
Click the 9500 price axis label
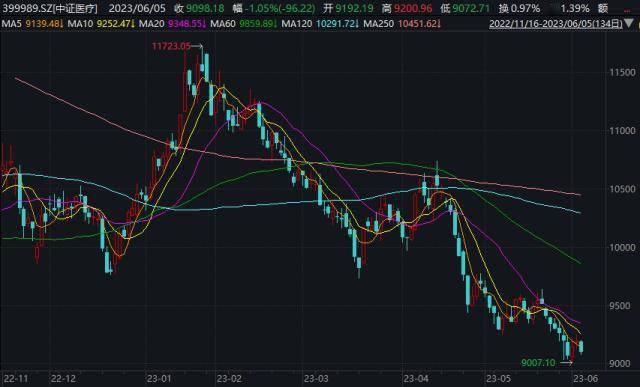pyautogui.click(x=624, y=306)
